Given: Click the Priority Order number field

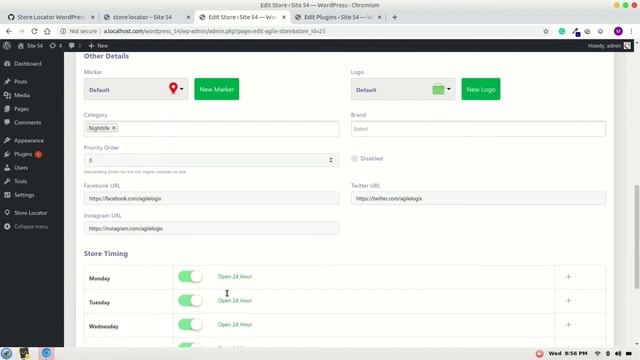Looking at the screenshot, I should (x=211, y=160).
